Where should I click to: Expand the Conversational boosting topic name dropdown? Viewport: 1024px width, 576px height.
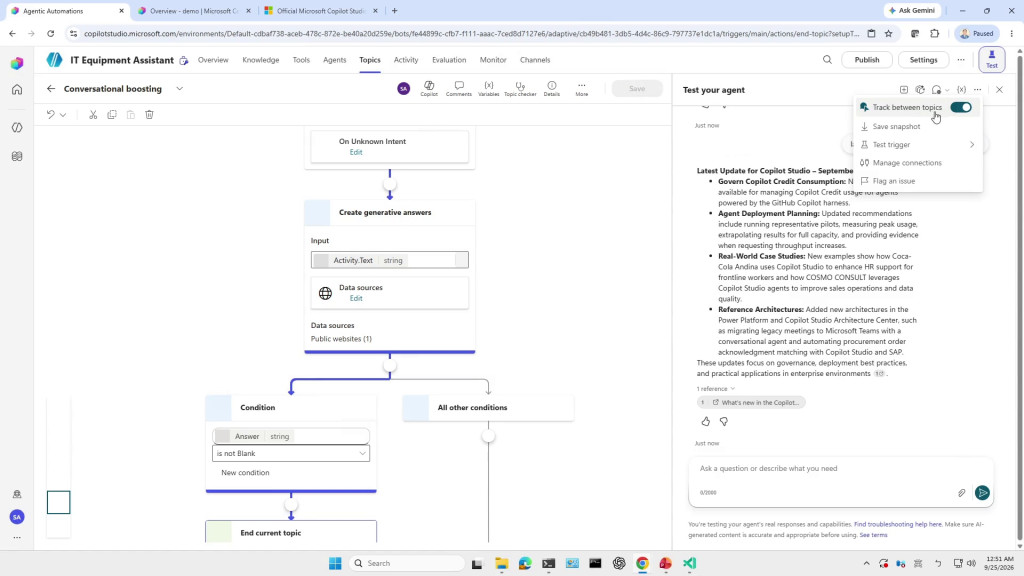click(x=180, y=89)
